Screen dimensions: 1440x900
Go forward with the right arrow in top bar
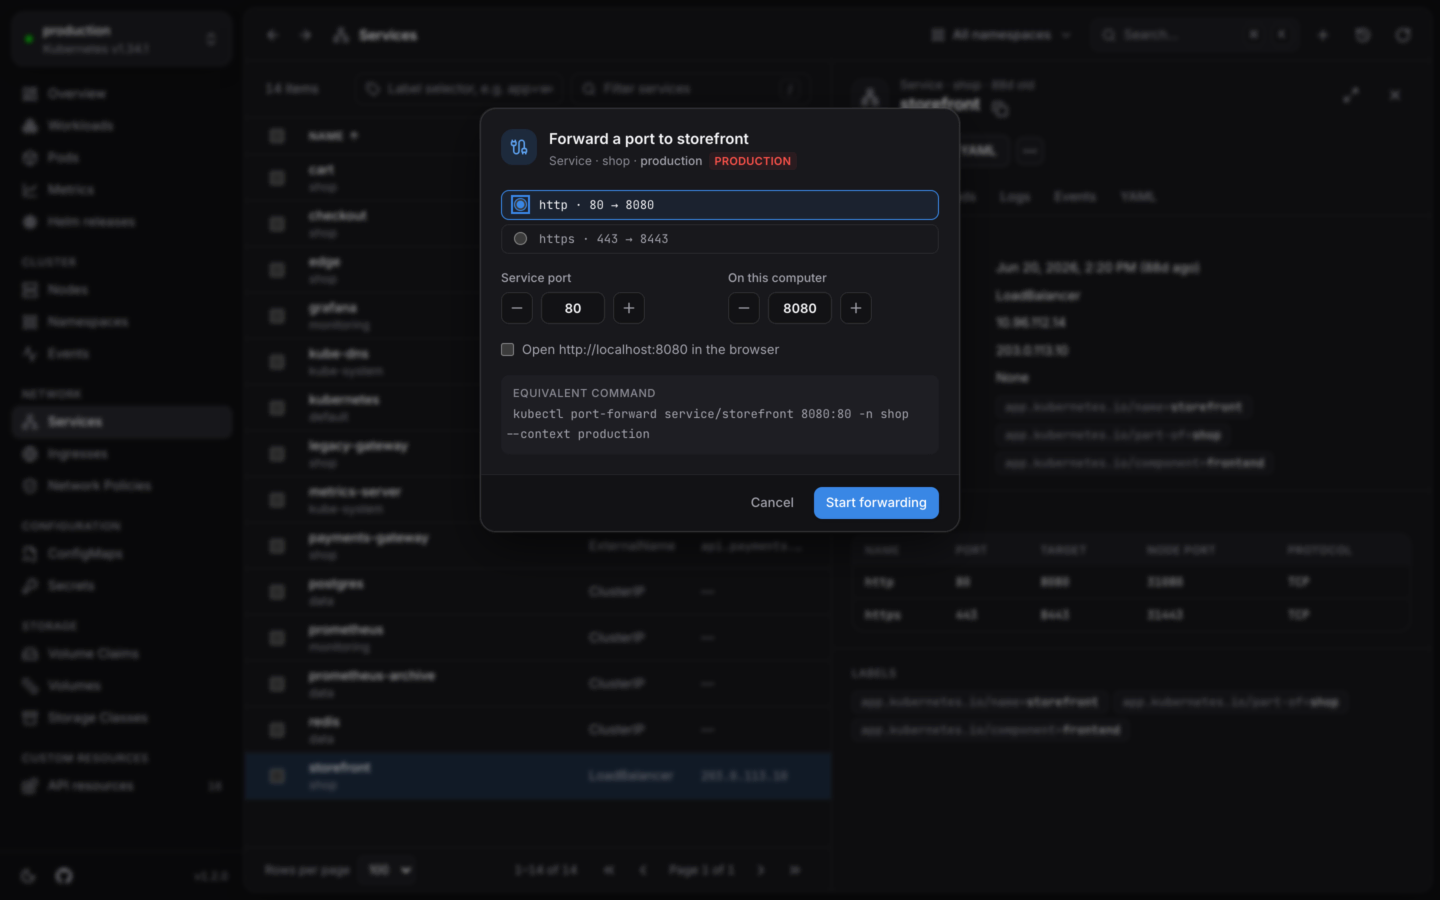pyautogui.click(x=306, y=35)
